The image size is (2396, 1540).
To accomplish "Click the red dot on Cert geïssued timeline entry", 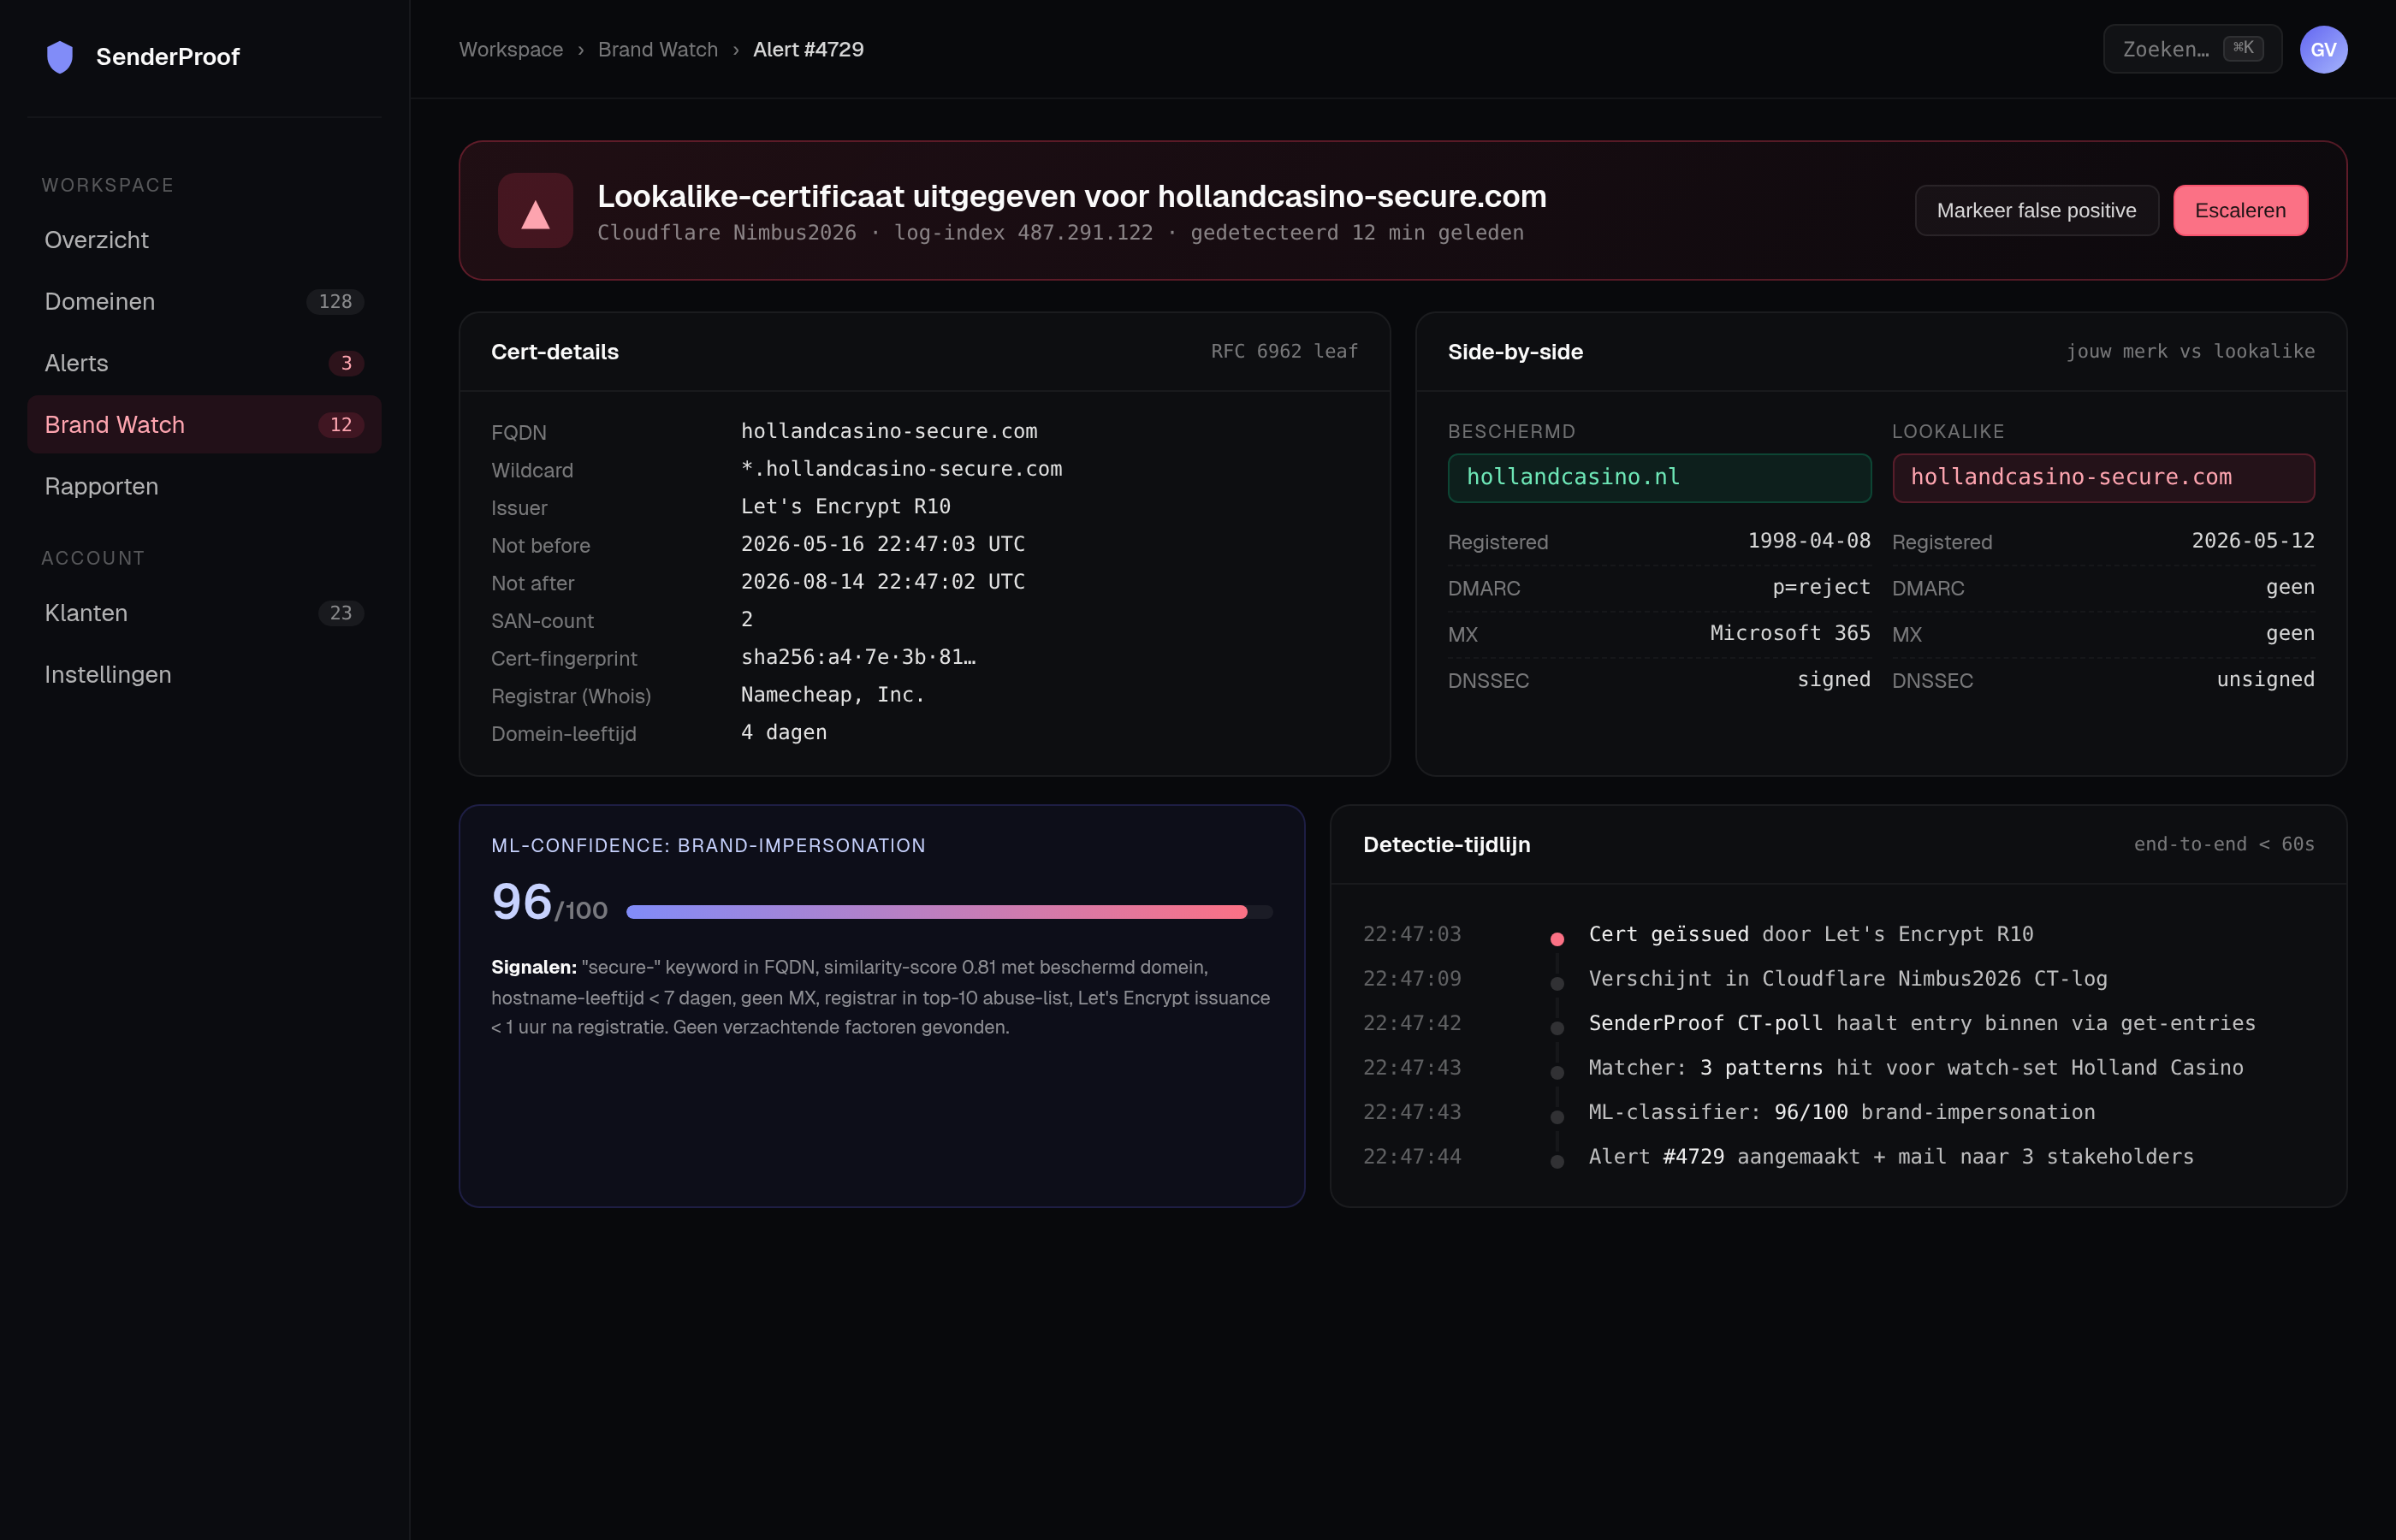I will point(1557,938).
